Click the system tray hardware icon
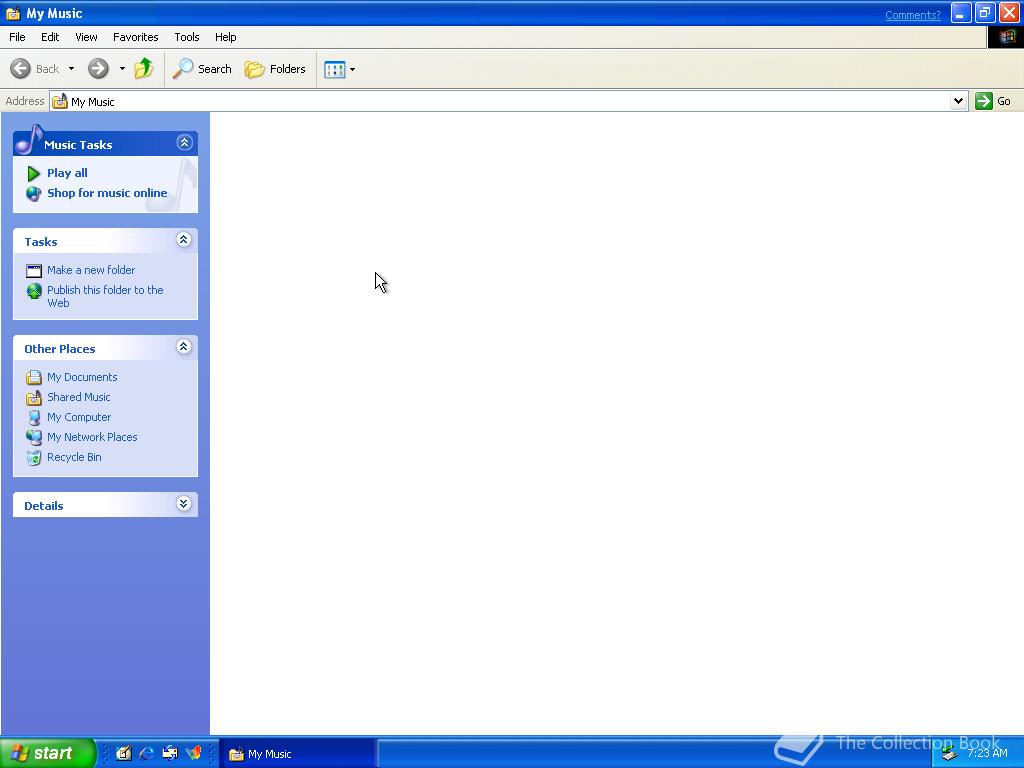1024x768 pixels. pyautogui.click(x=949, y=754)
